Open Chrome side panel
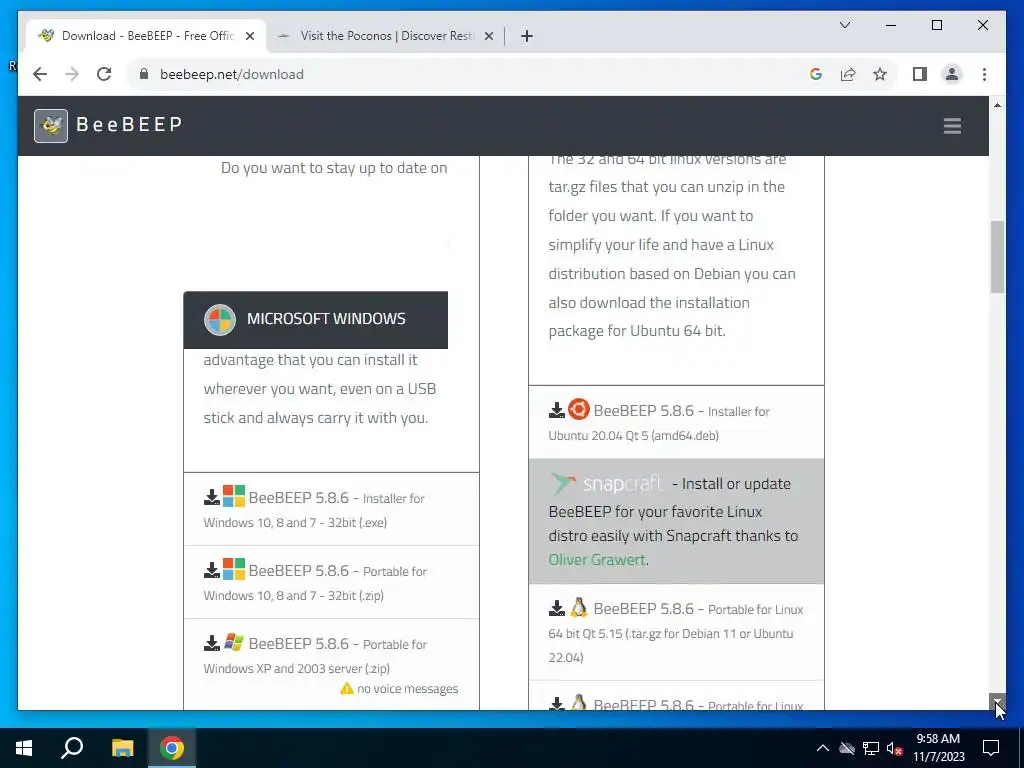Viewport: 1024px width, 768px height. 920,74
